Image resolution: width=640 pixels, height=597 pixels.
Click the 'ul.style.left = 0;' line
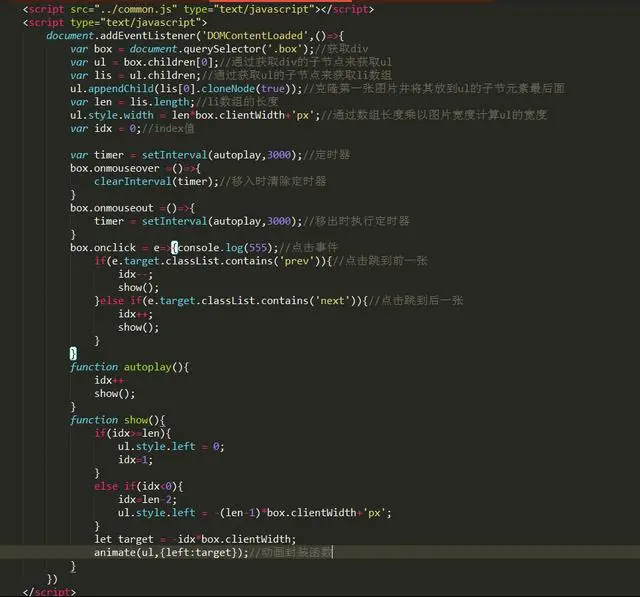coord(171,446)
